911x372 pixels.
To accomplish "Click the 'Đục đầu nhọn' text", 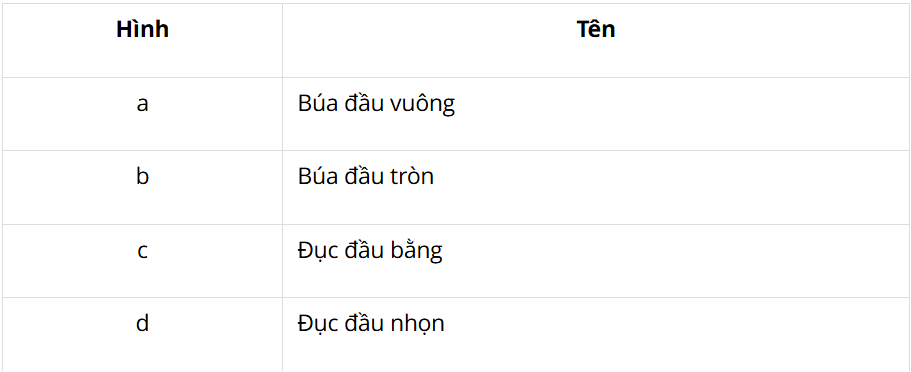I will coord(371,324).
